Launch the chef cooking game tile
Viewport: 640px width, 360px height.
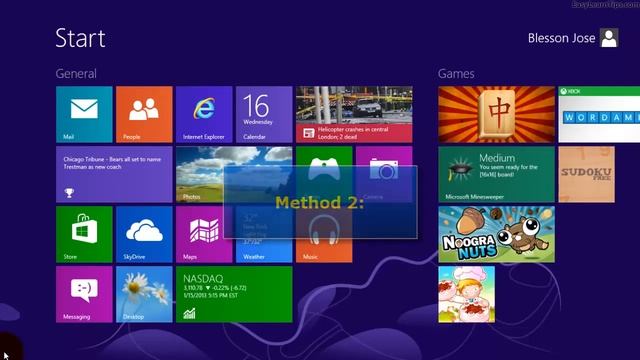coord(467,294)
